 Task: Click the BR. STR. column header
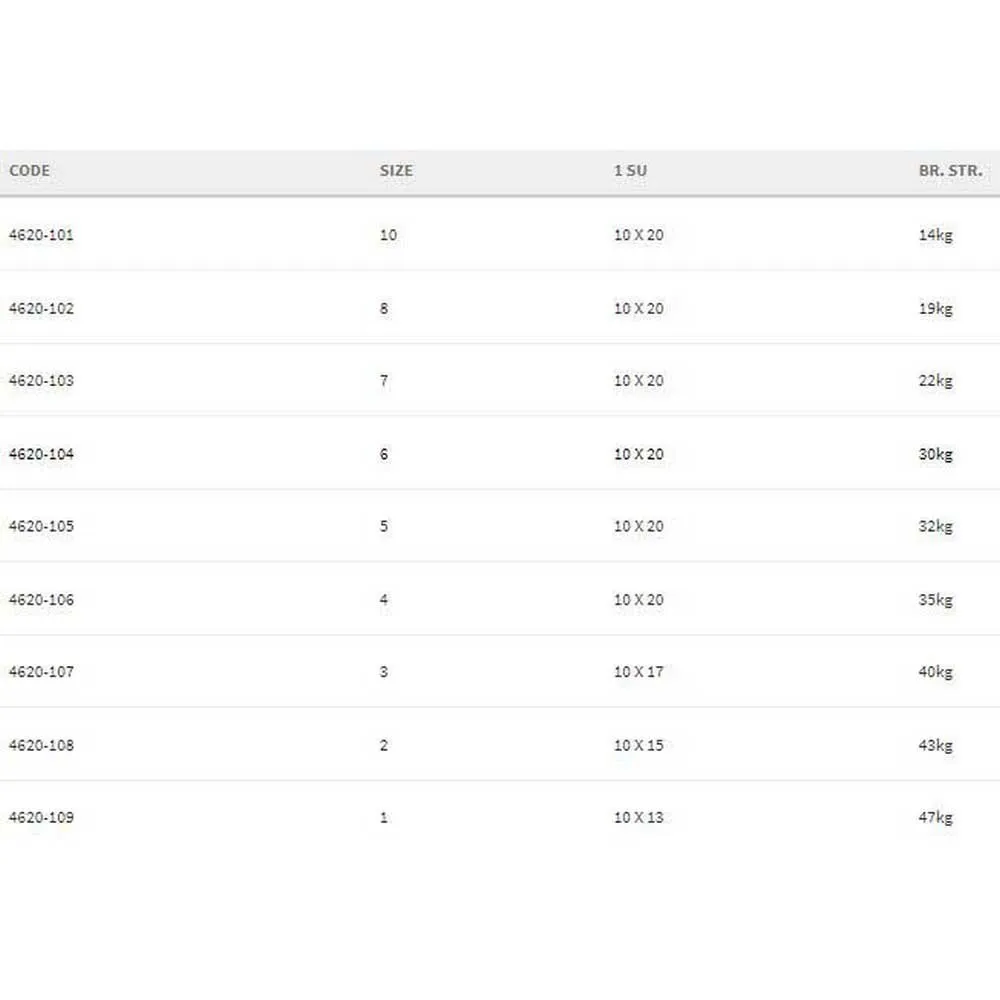click(x=950, y=171)
